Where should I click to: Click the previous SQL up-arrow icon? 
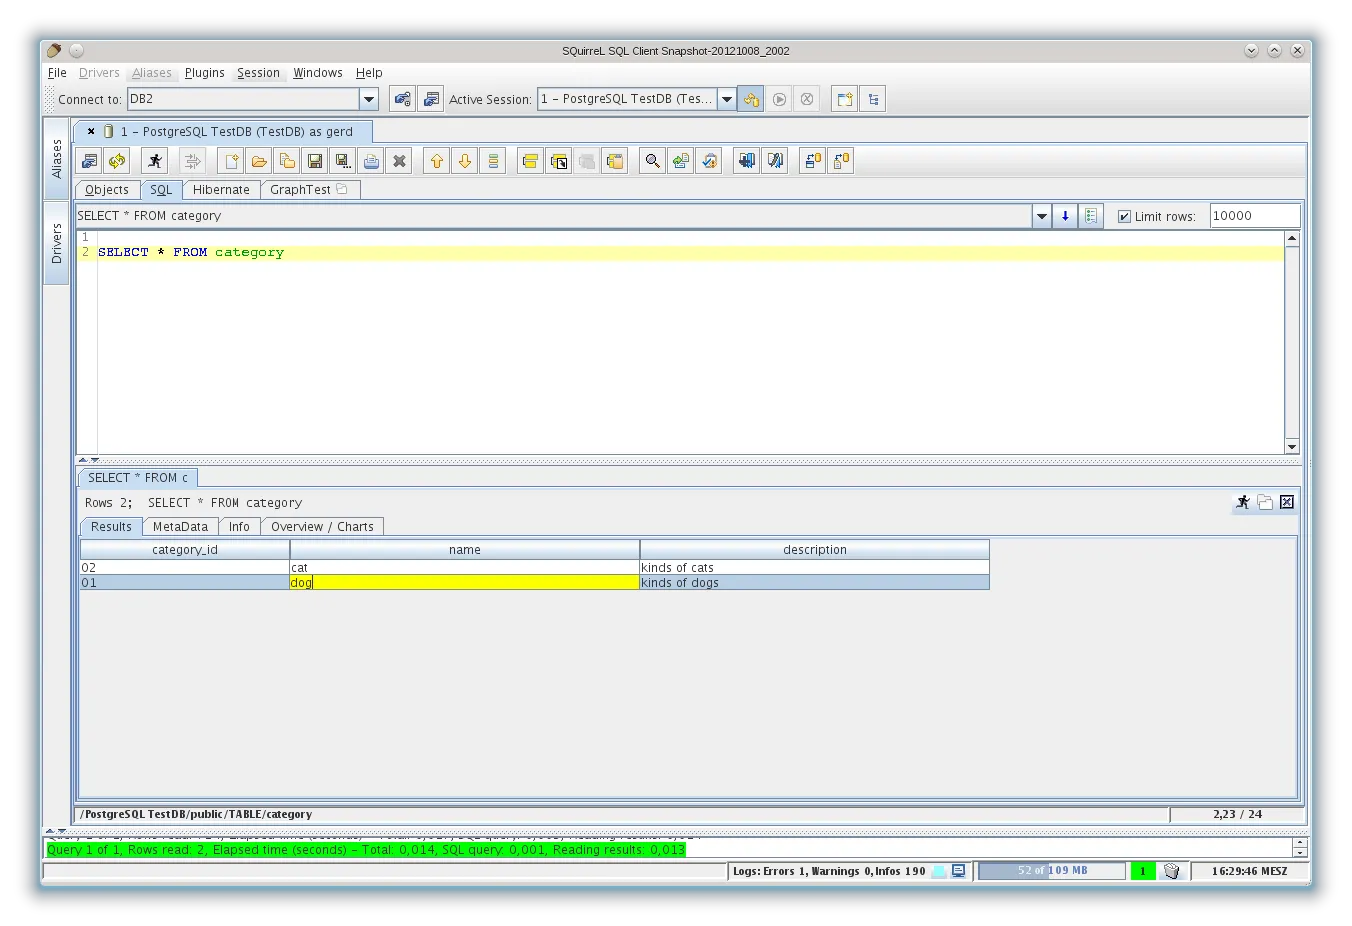point(436,161)
